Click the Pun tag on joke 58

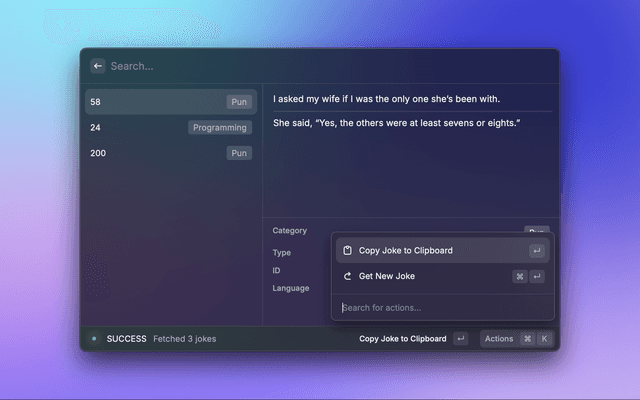[239, 102]
